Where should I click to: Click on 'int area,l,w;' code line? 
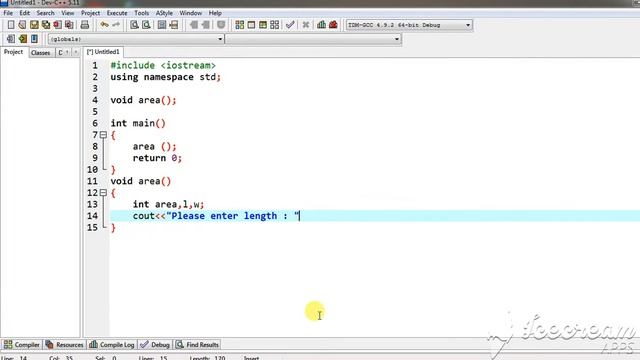168,204
